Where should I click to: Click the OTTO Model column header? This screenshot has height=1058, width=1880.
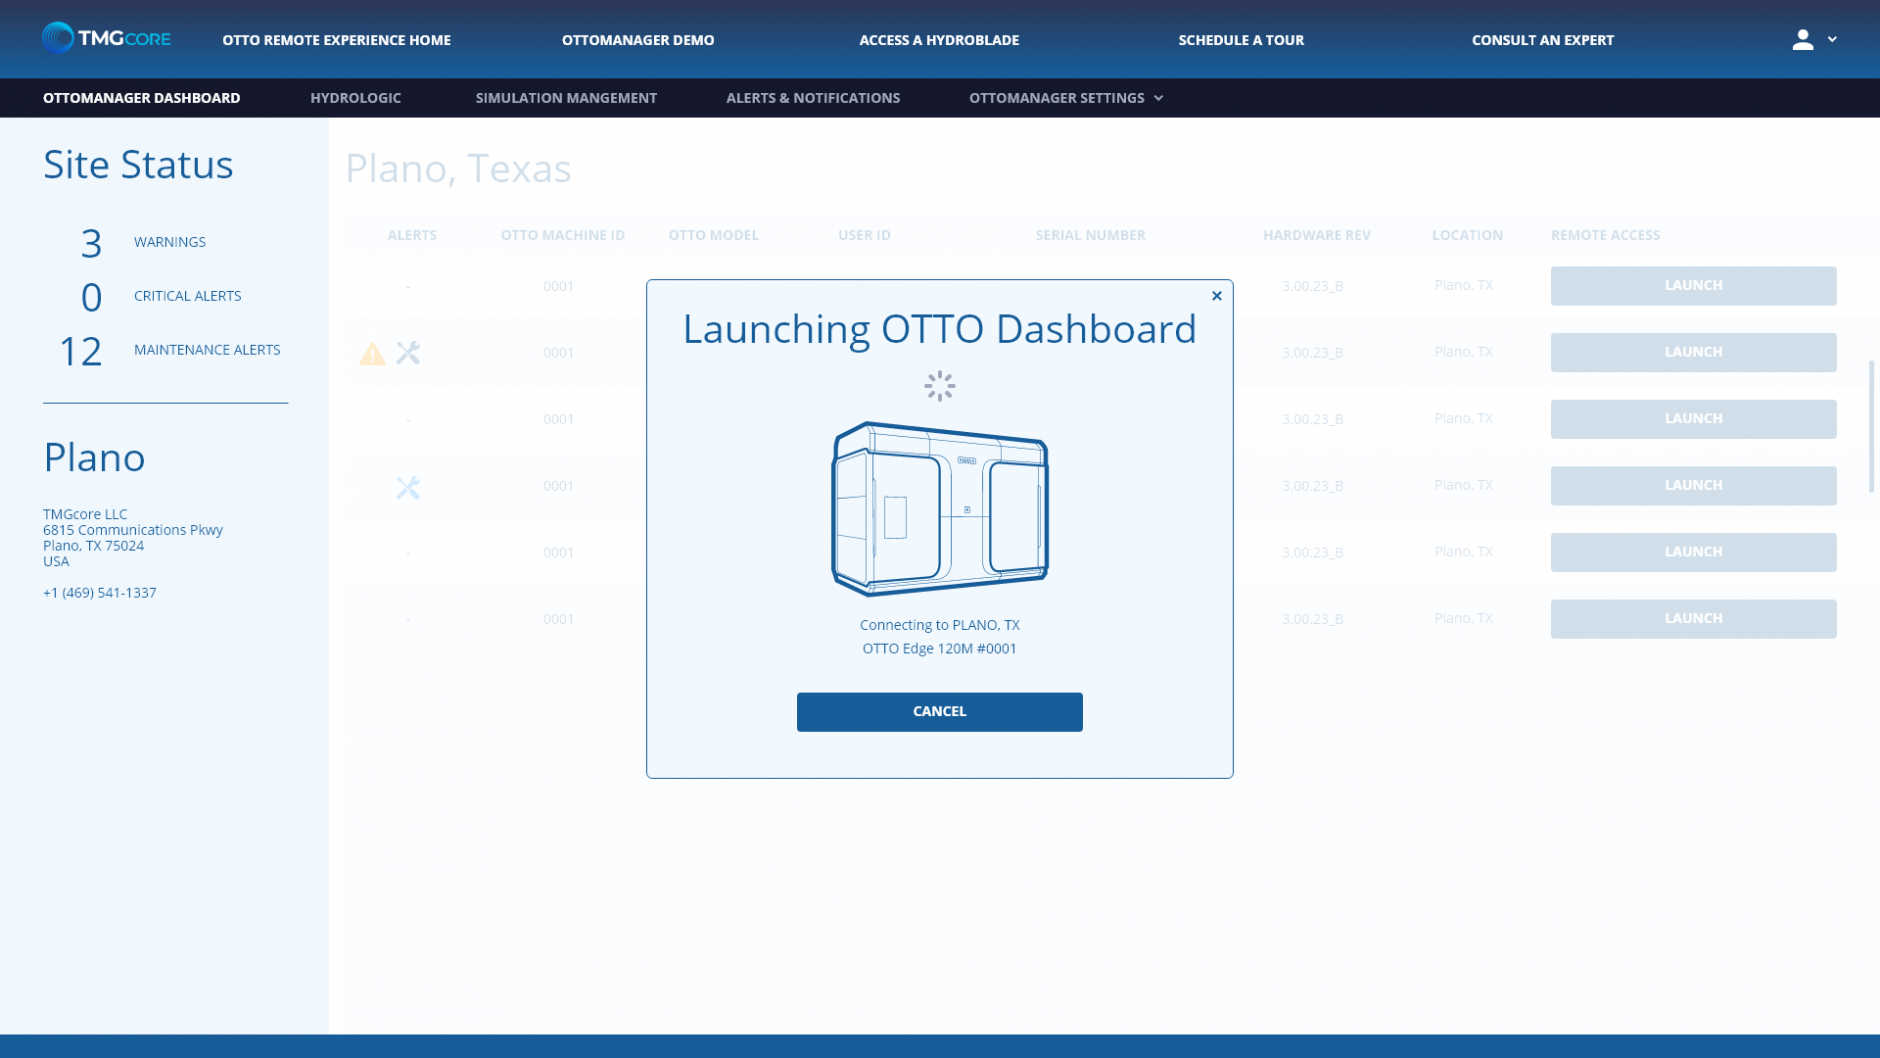pos(713,235)
